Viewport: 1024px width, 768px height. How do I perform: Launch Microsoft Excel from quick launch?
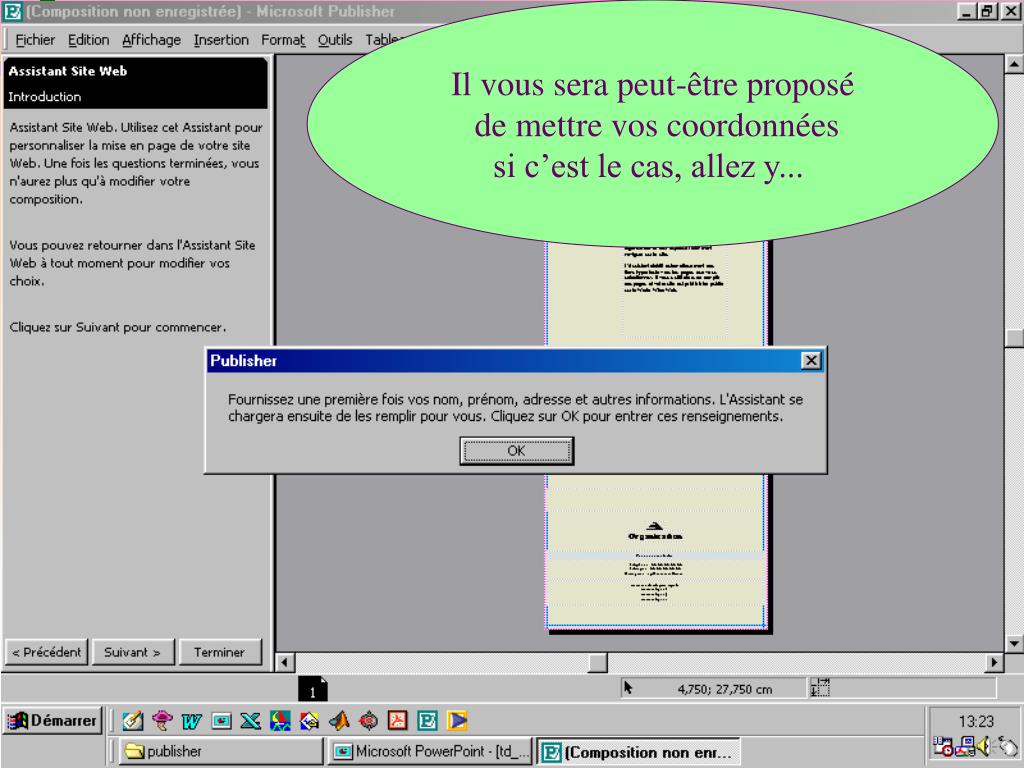[x=251, y=720]
